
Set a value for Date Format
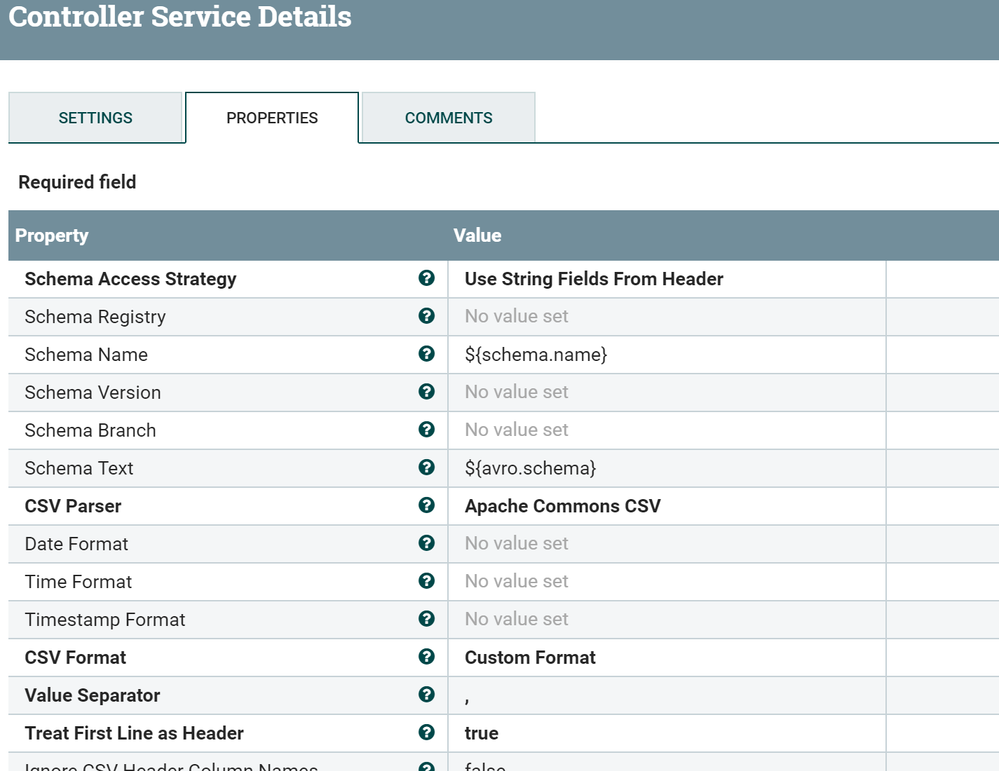pos(516,544)
